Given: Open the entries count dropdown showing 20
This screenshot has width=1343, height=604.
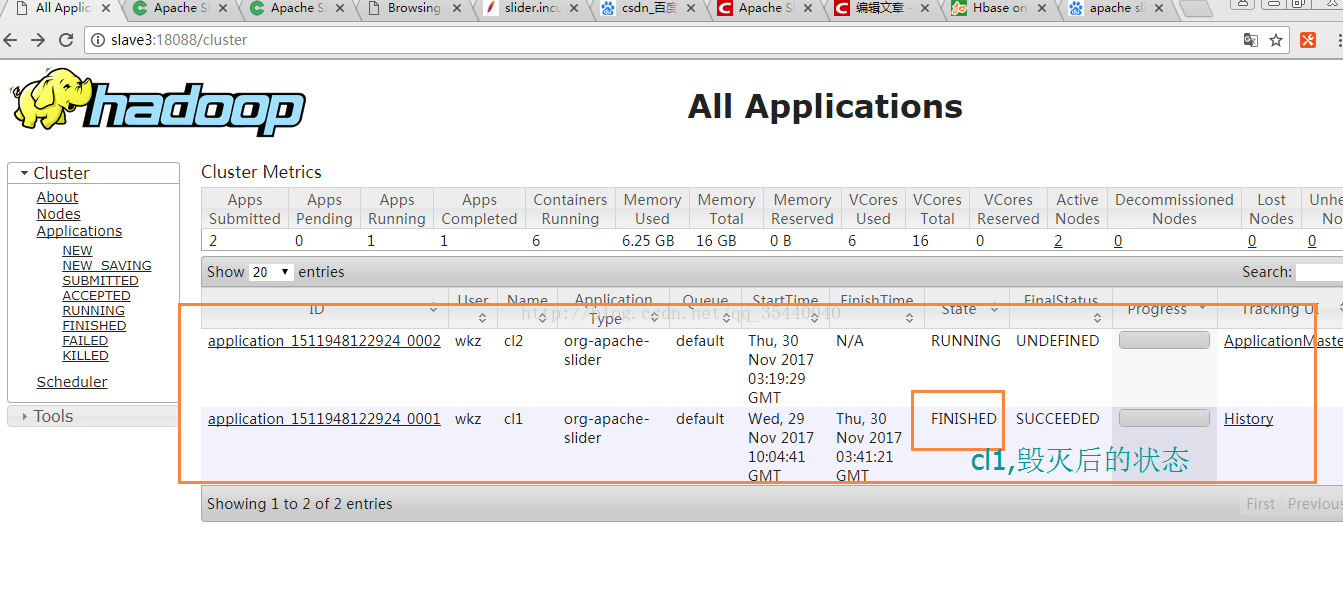Looking at the screenshot, I should pyautogui.click(x=271, y=272).
